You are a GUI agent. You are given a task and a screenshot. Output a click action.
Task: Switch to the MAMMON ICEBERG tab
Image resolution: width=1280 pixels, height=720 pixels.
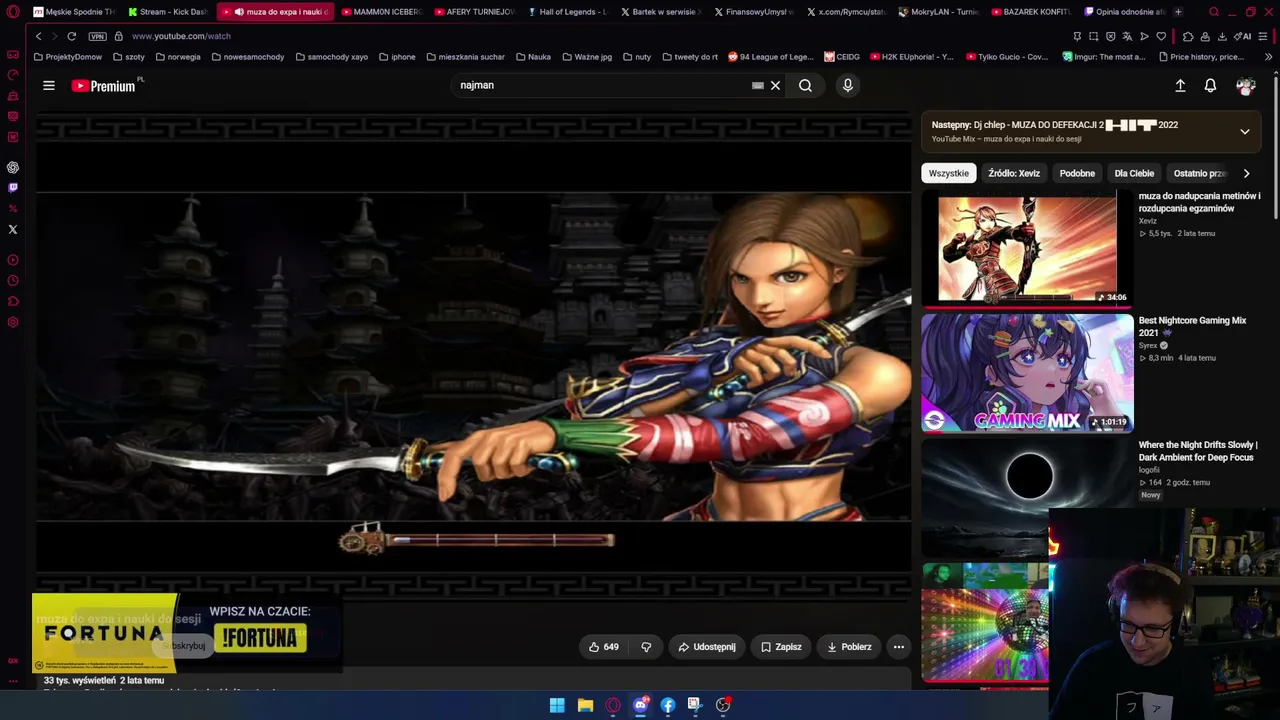[380, 12]
